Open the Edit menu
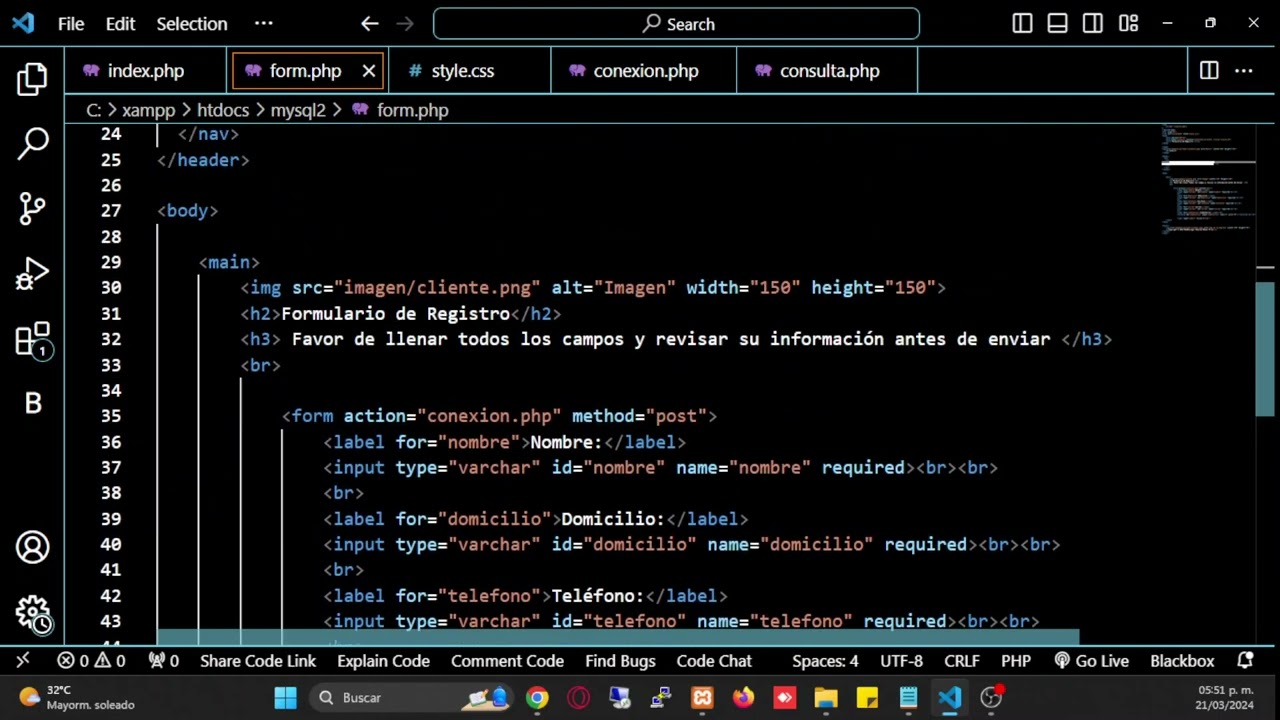The image size is (1280, 720). [x=120, y=24]
